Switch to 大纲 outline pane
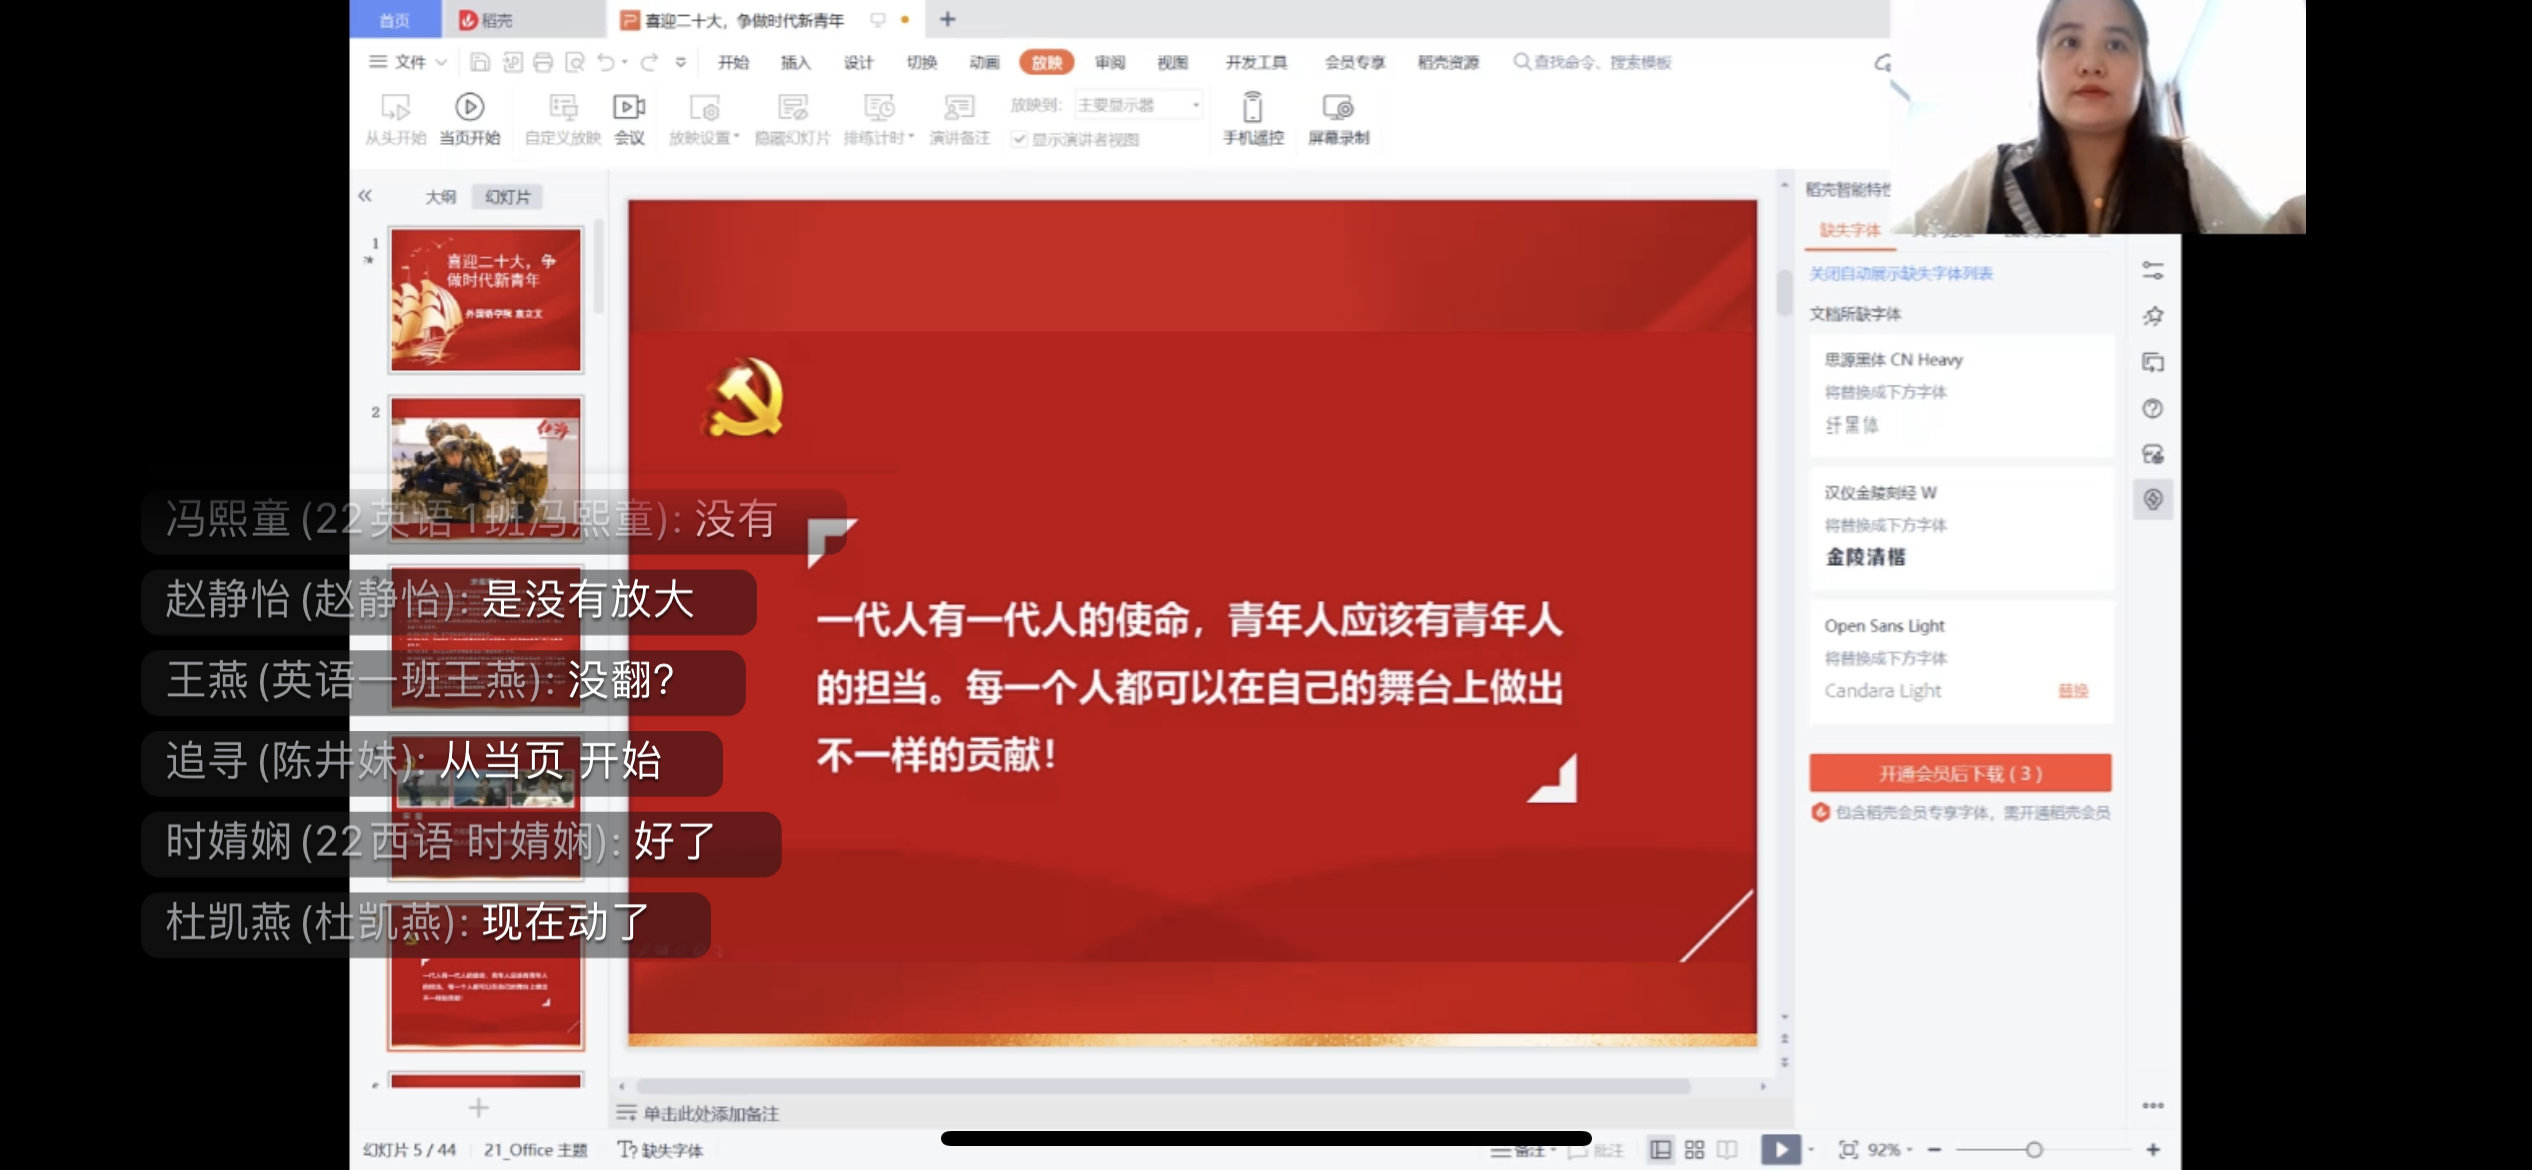Image resolution: width=2532 pixels, height=1170 pixels. click(x=440, y=197)
